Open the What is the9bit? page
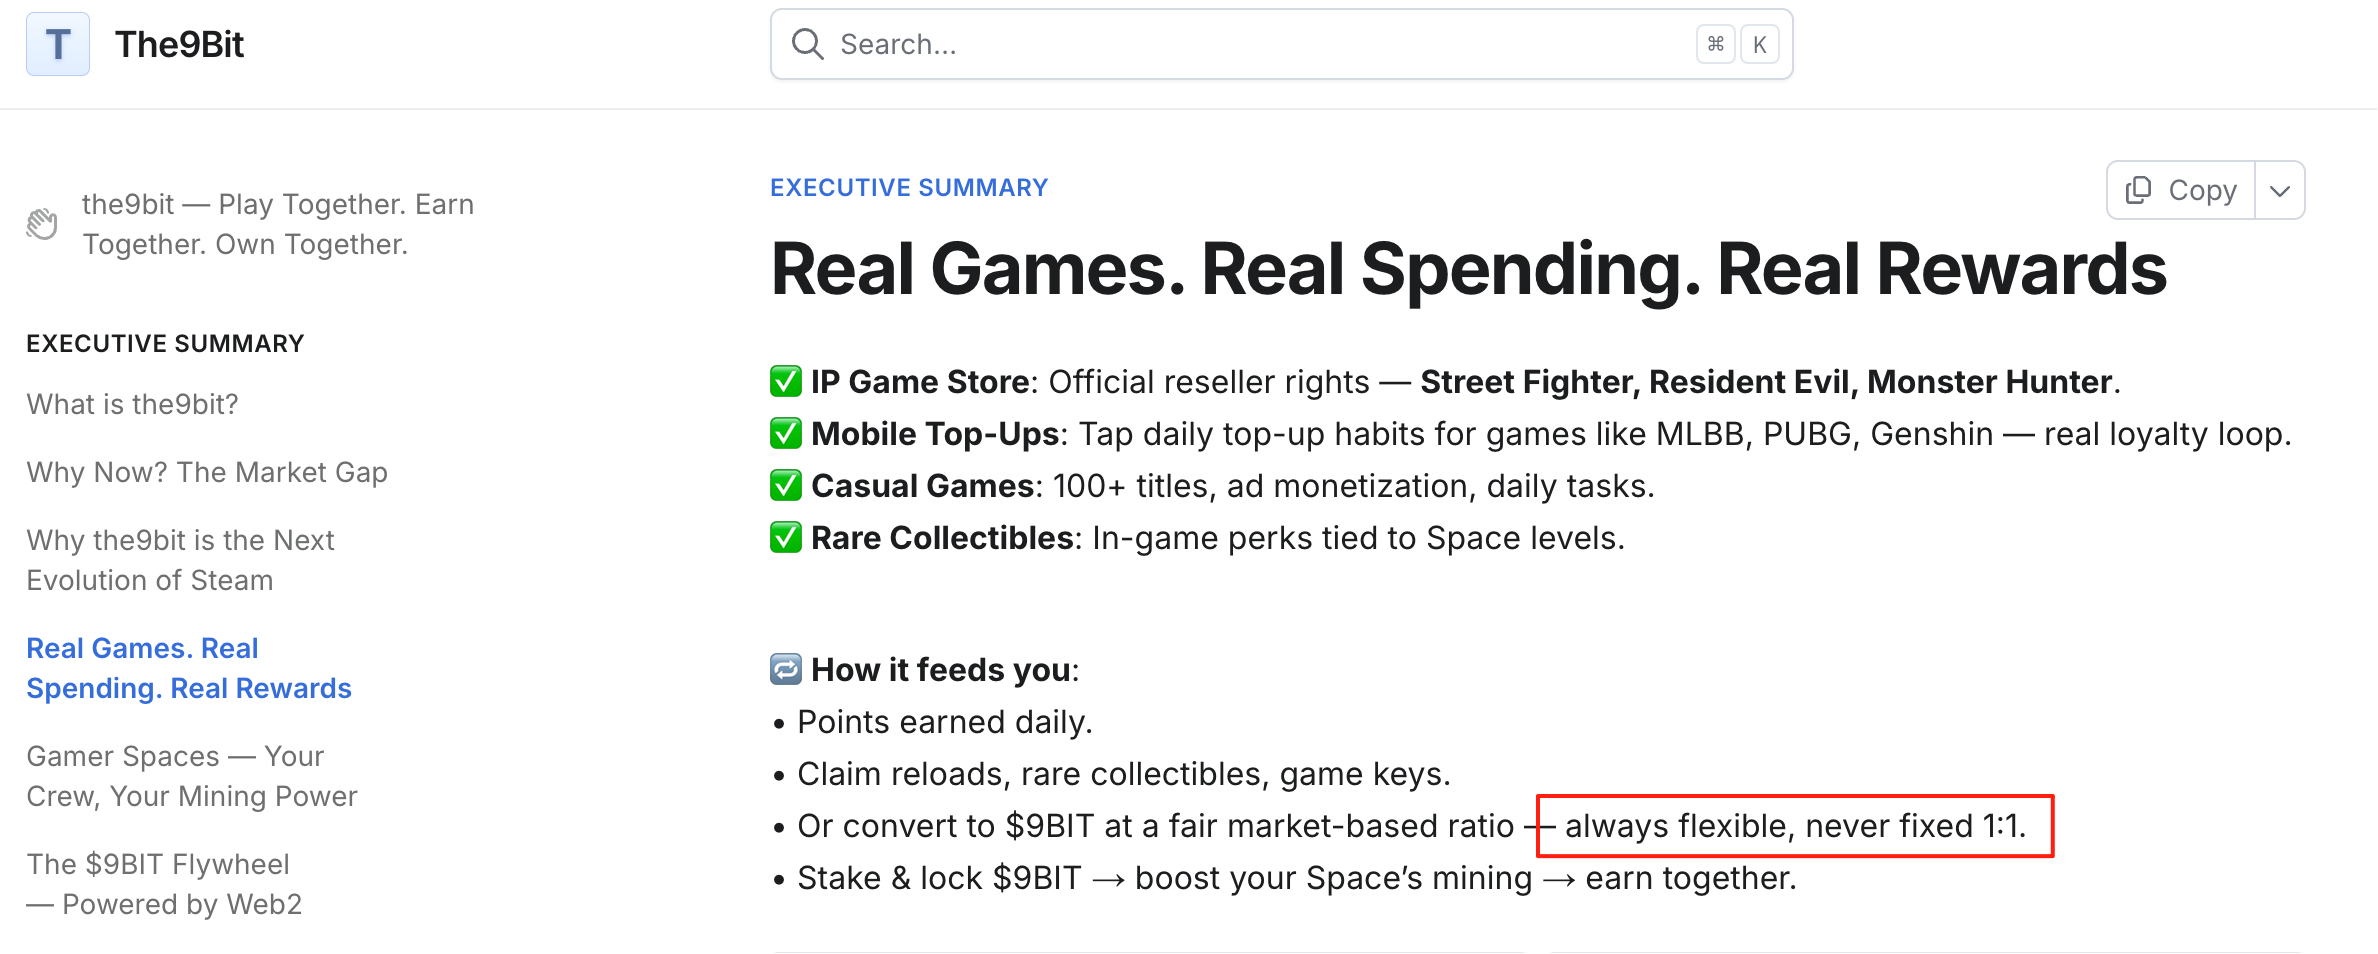 pyautogui.click(x=132, y=404)
